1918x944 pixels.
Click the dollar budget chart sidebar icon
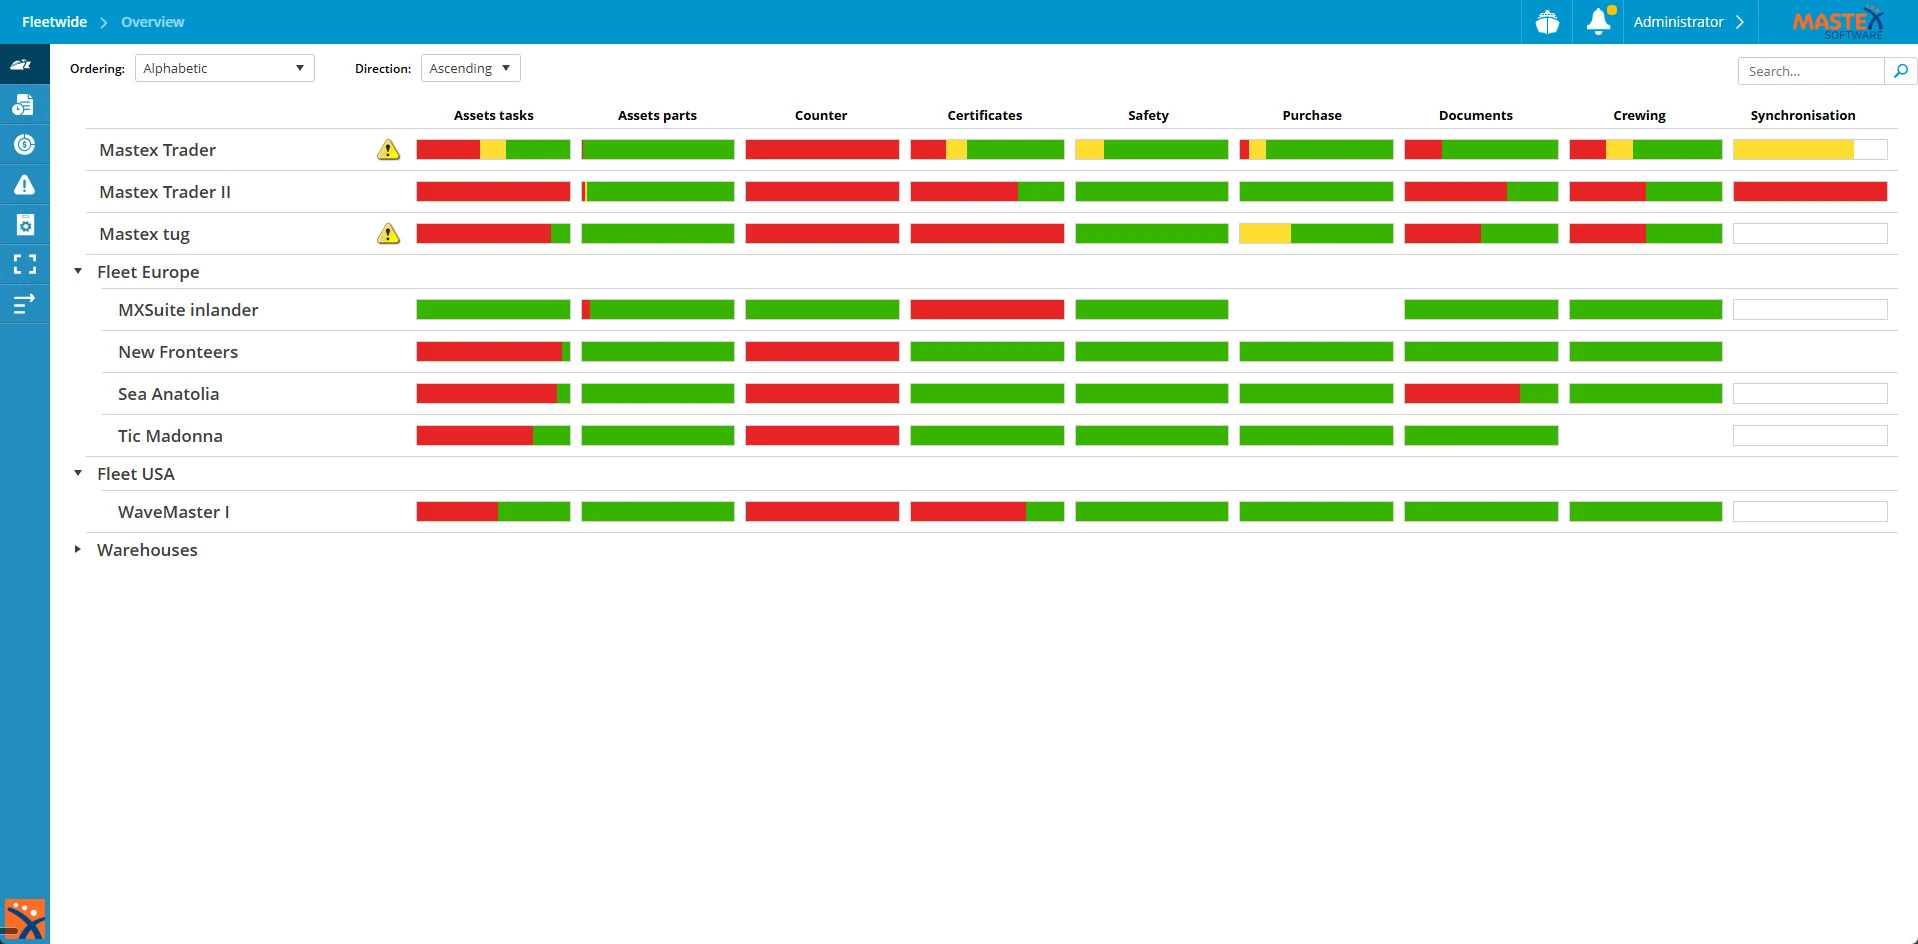[x=24, y=145]
